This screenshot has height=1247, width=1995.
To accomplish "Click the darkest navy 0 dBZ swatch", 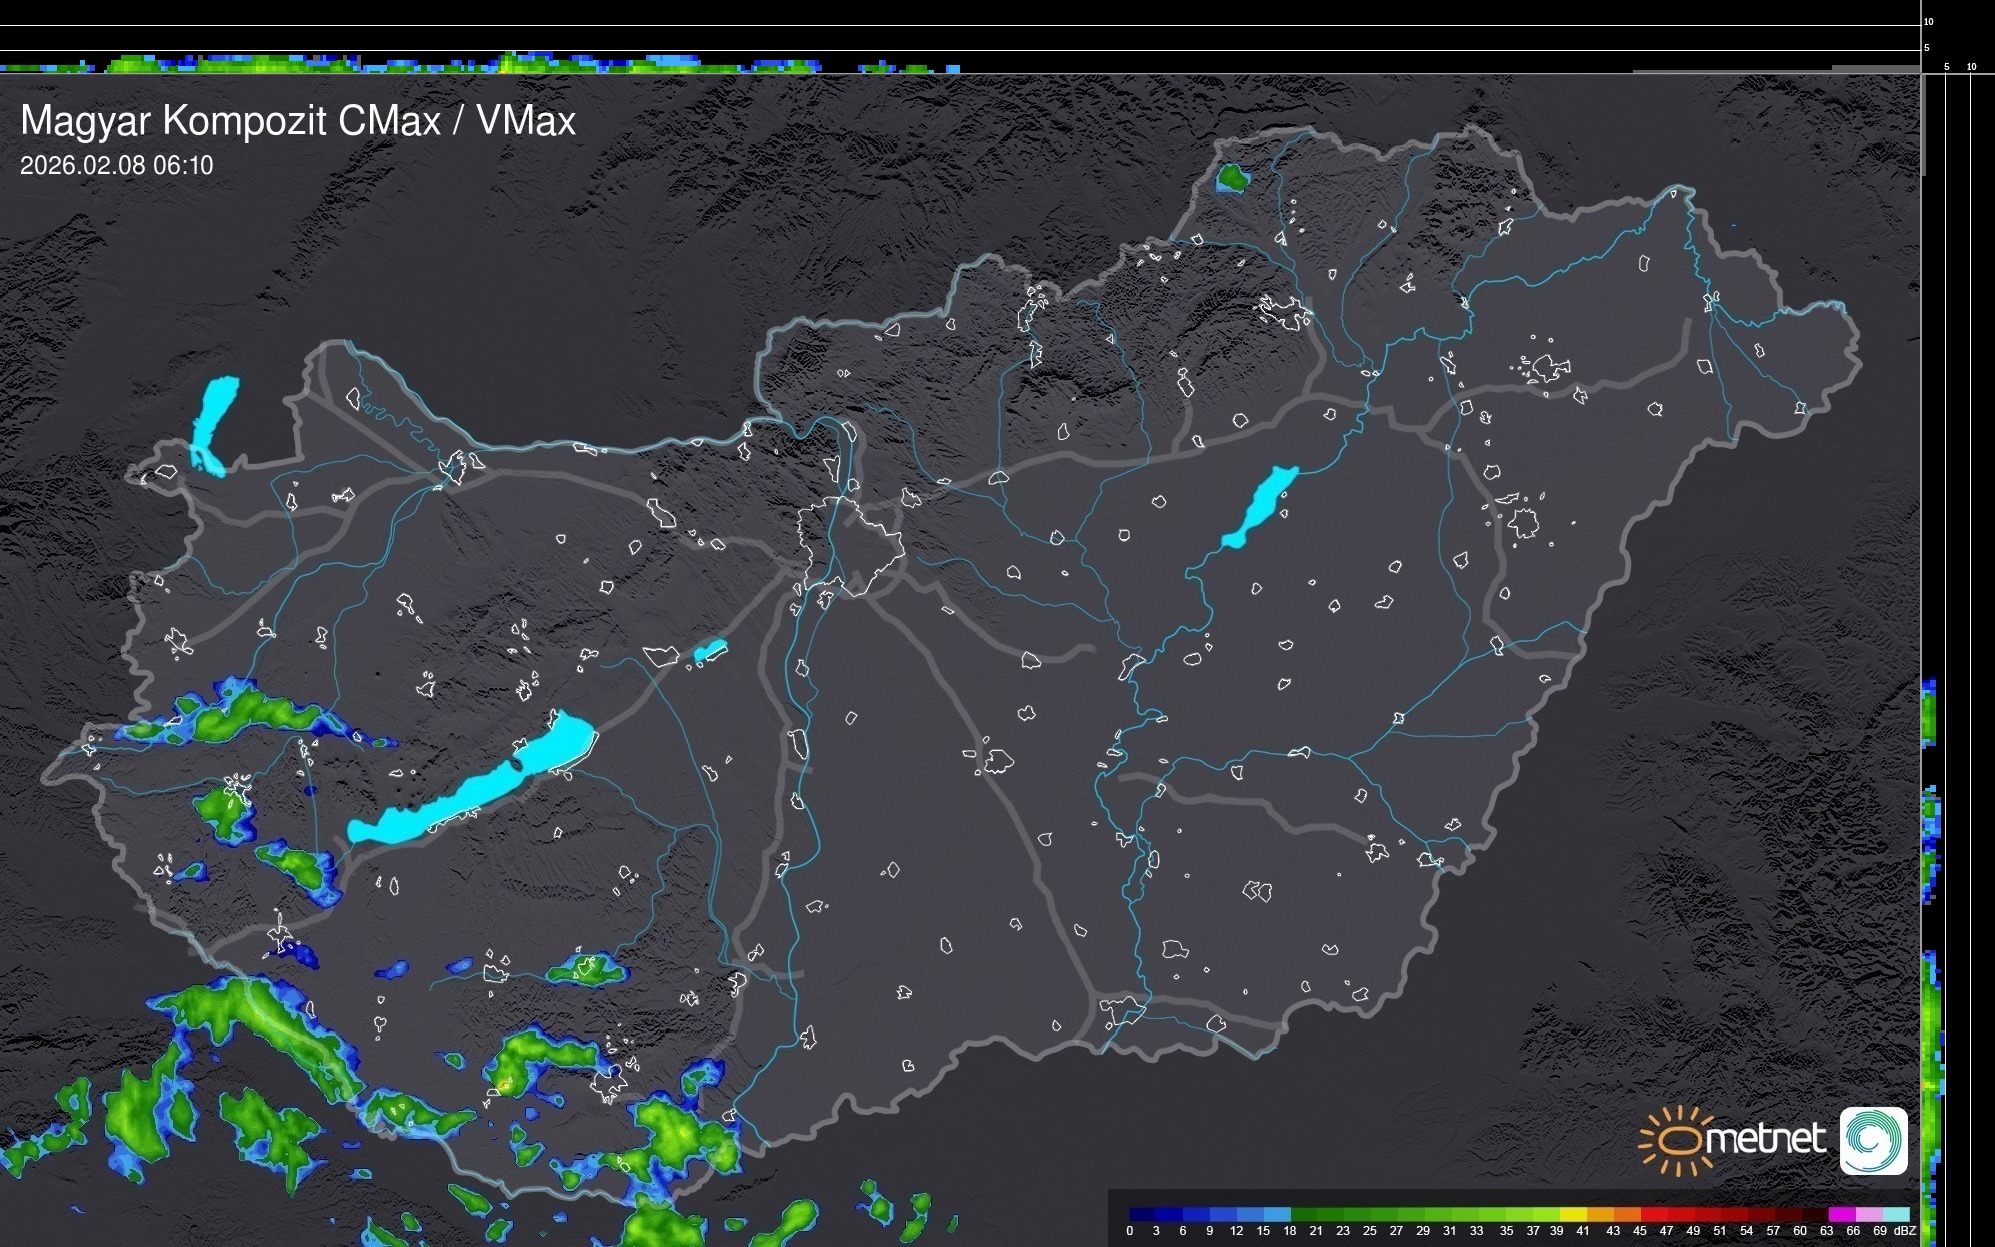I will click(x=1143, y=1214).
